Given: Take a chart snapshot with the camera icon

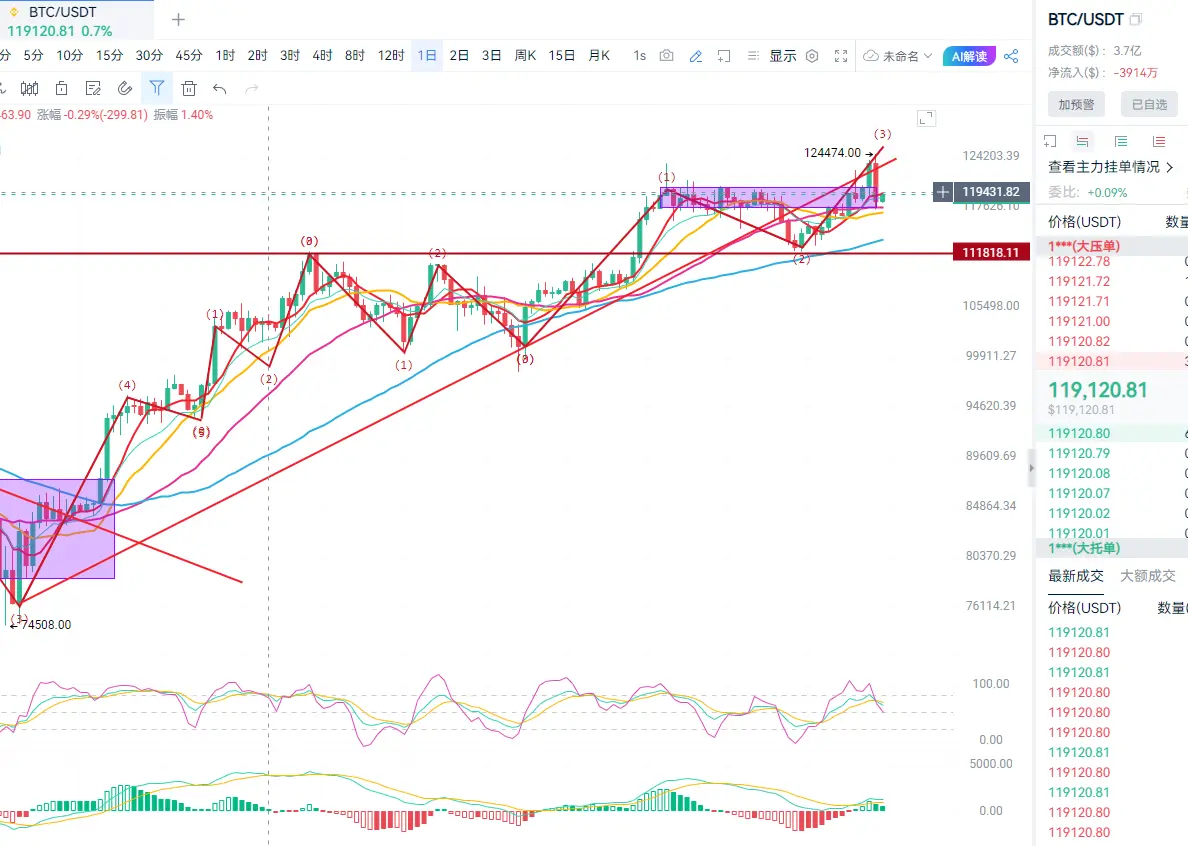Looking at the screenshot, I should pos(666,55).
